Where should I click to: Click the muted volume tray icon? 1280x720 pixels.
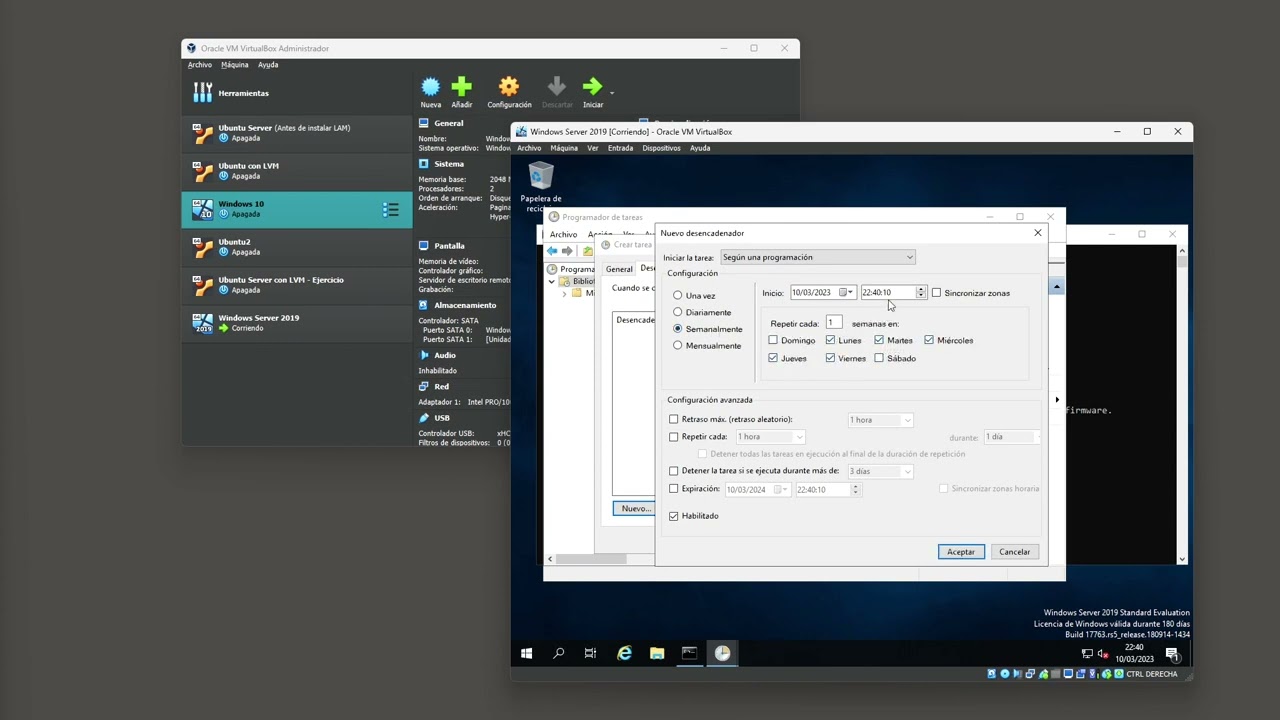pyautogui.click(x=1102, y=654)
